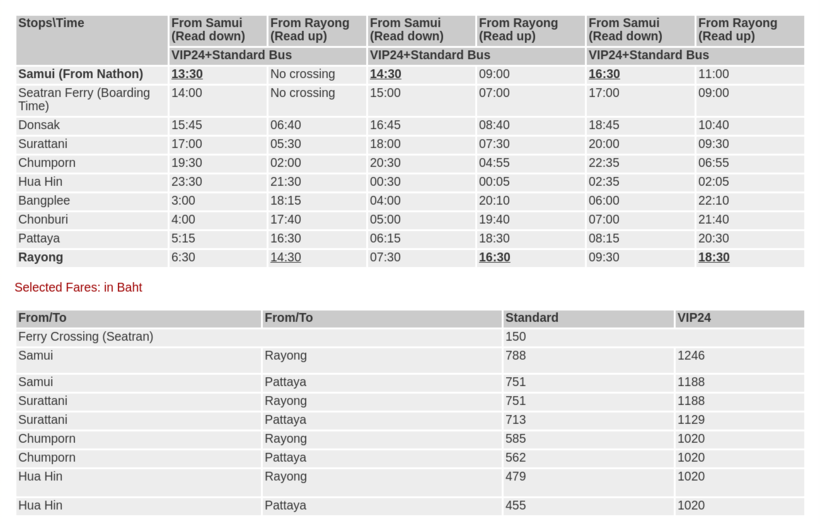Click the bold Rayong stop row label

coord(40,257)
